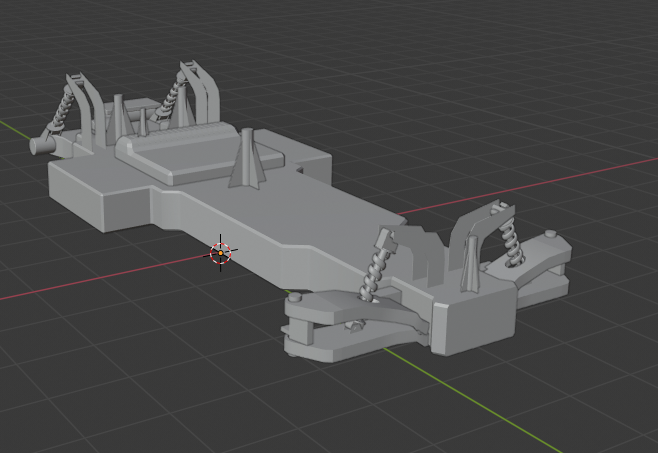The image size is (658, 453).
Task: Click the upright cone post at chassis center
Action: [248, 159]
